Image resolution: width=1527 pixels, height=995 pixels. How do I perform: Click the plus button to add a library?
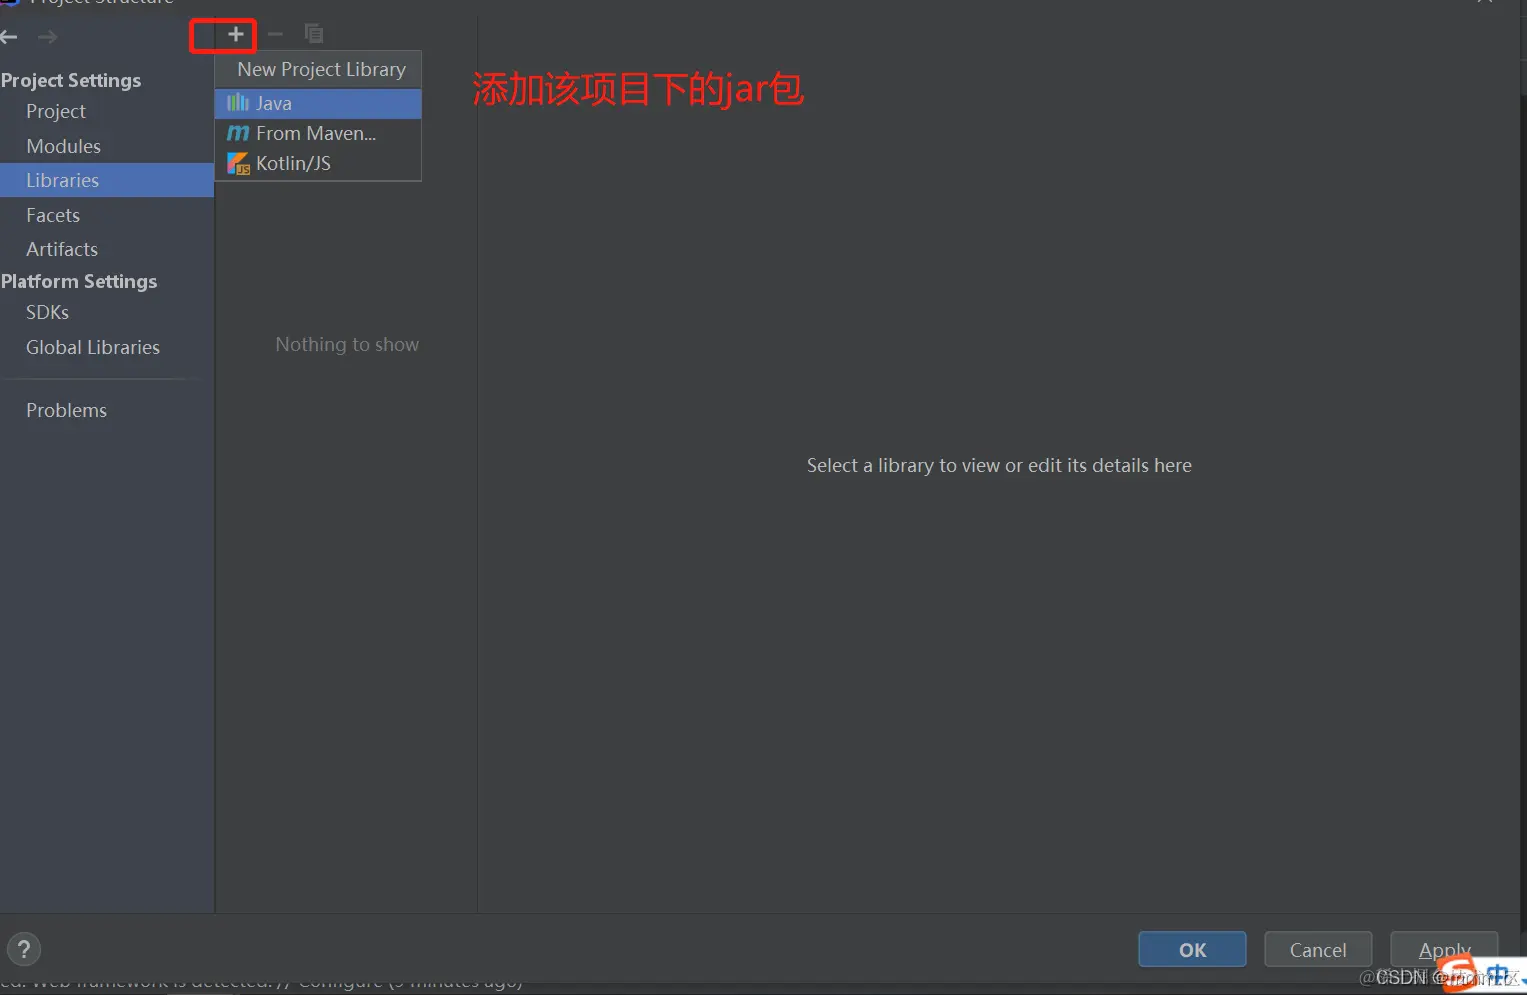[x=236, y=34]
